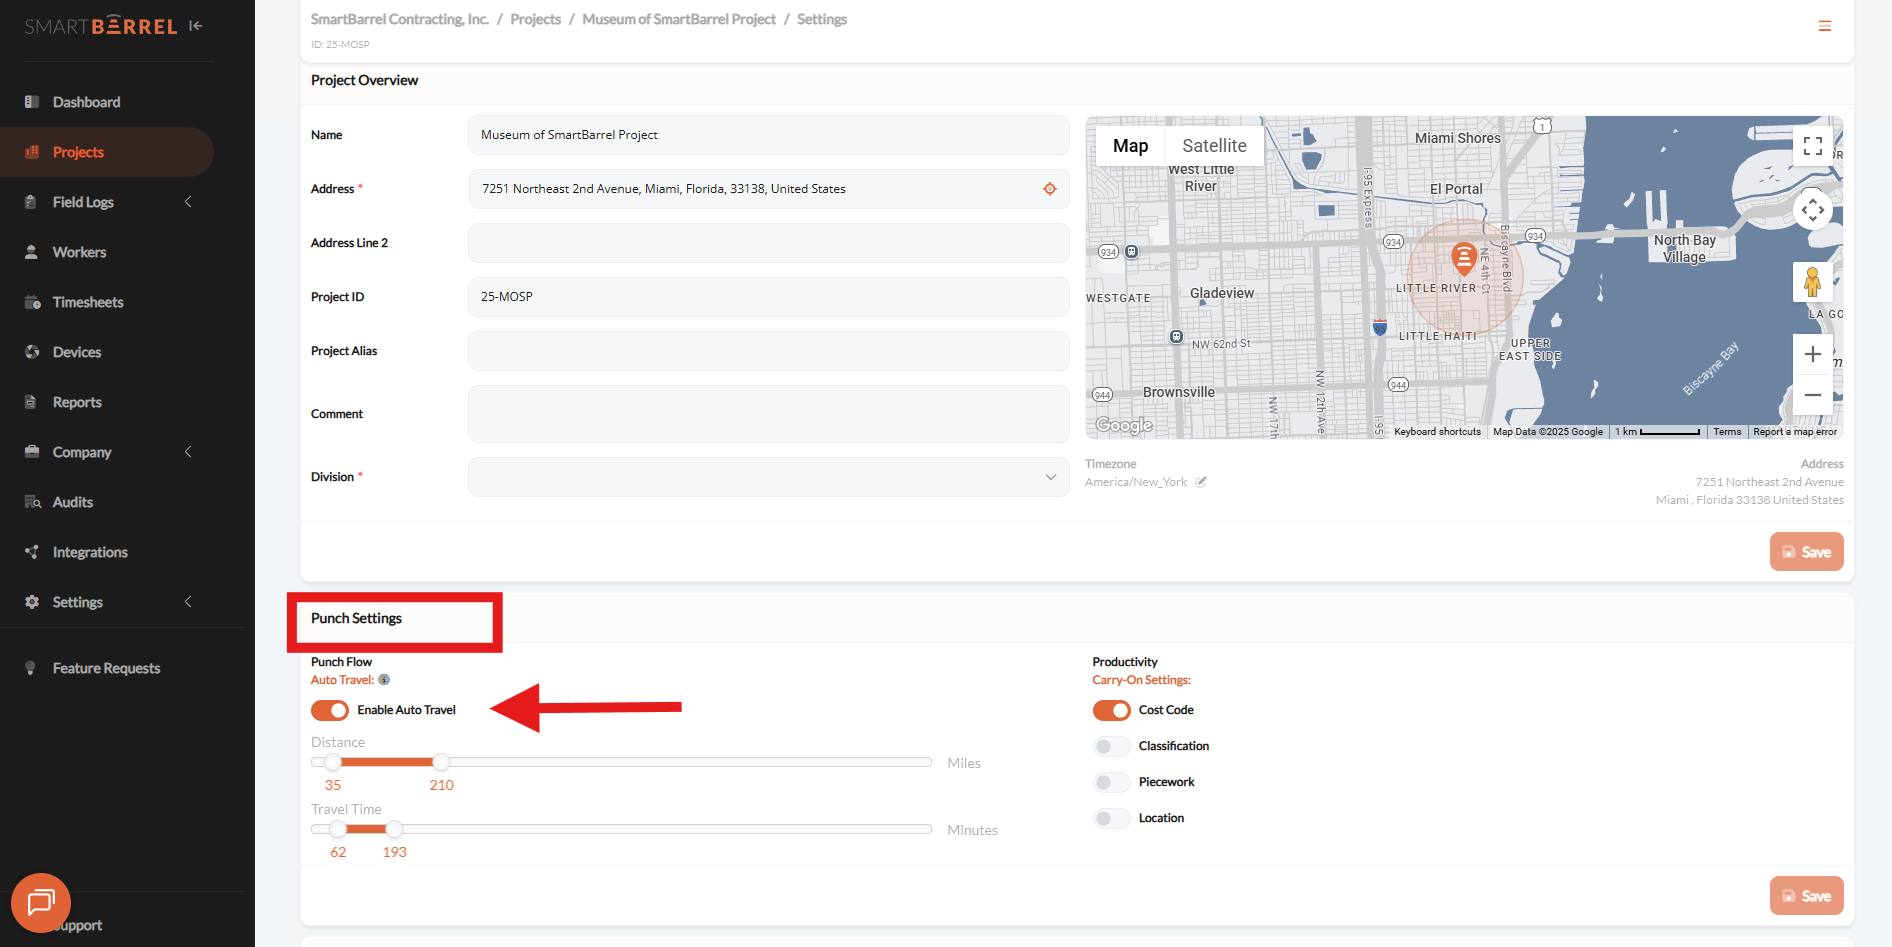Go to Projects breadcrumb link
Image resolution: width=1892 pixels, height=947 pixels.
tap(535, 19)
